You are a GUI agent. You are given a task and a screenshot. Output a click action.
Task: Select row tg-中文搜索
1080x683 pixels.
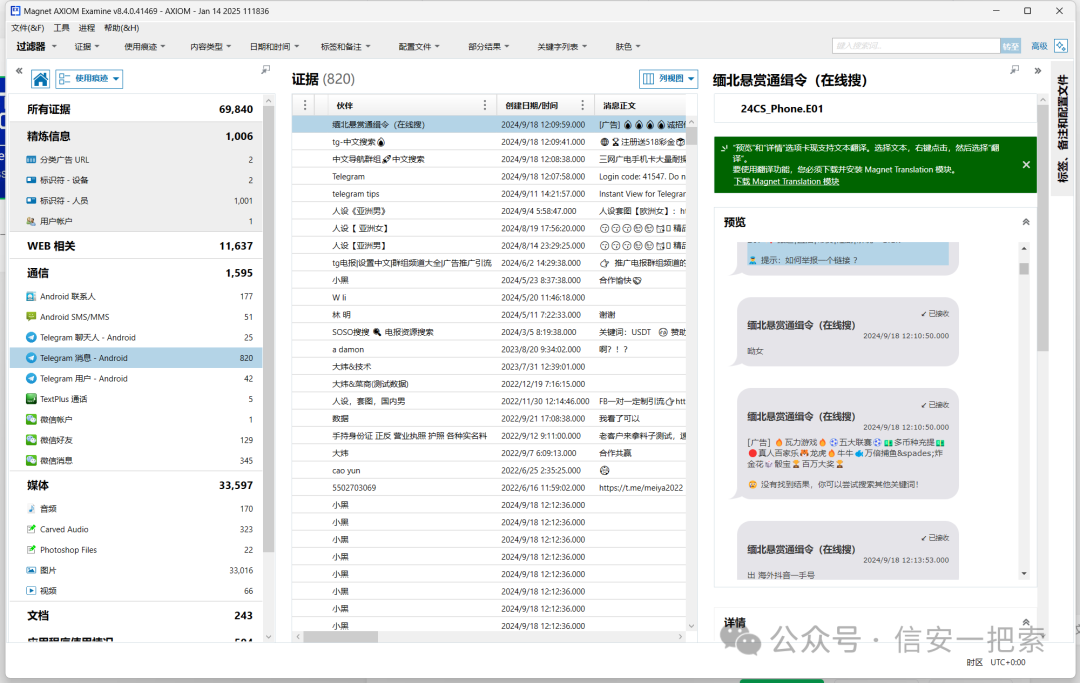pos(489,142)
